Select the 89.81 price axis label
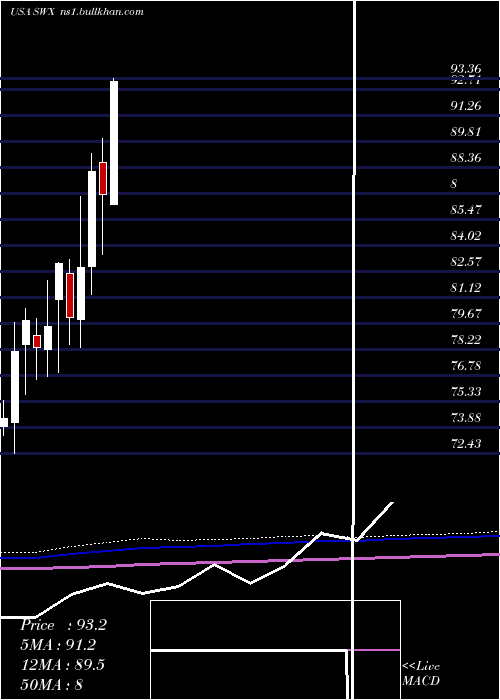The image size is (500, 700). (466, 132)
